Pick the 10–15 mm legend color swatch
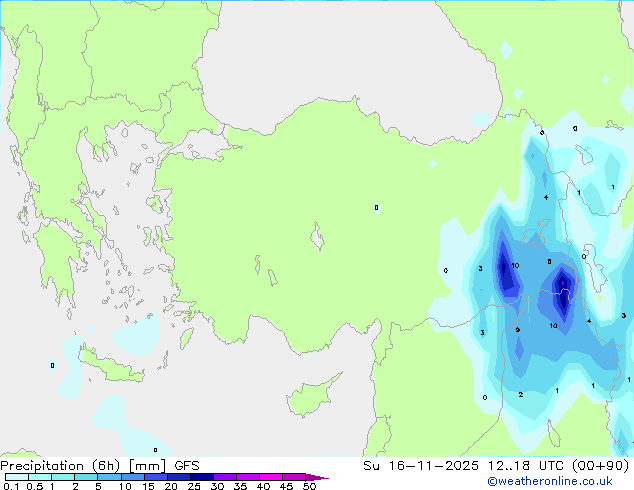634x490 pixels. click(x=132, y=477)
